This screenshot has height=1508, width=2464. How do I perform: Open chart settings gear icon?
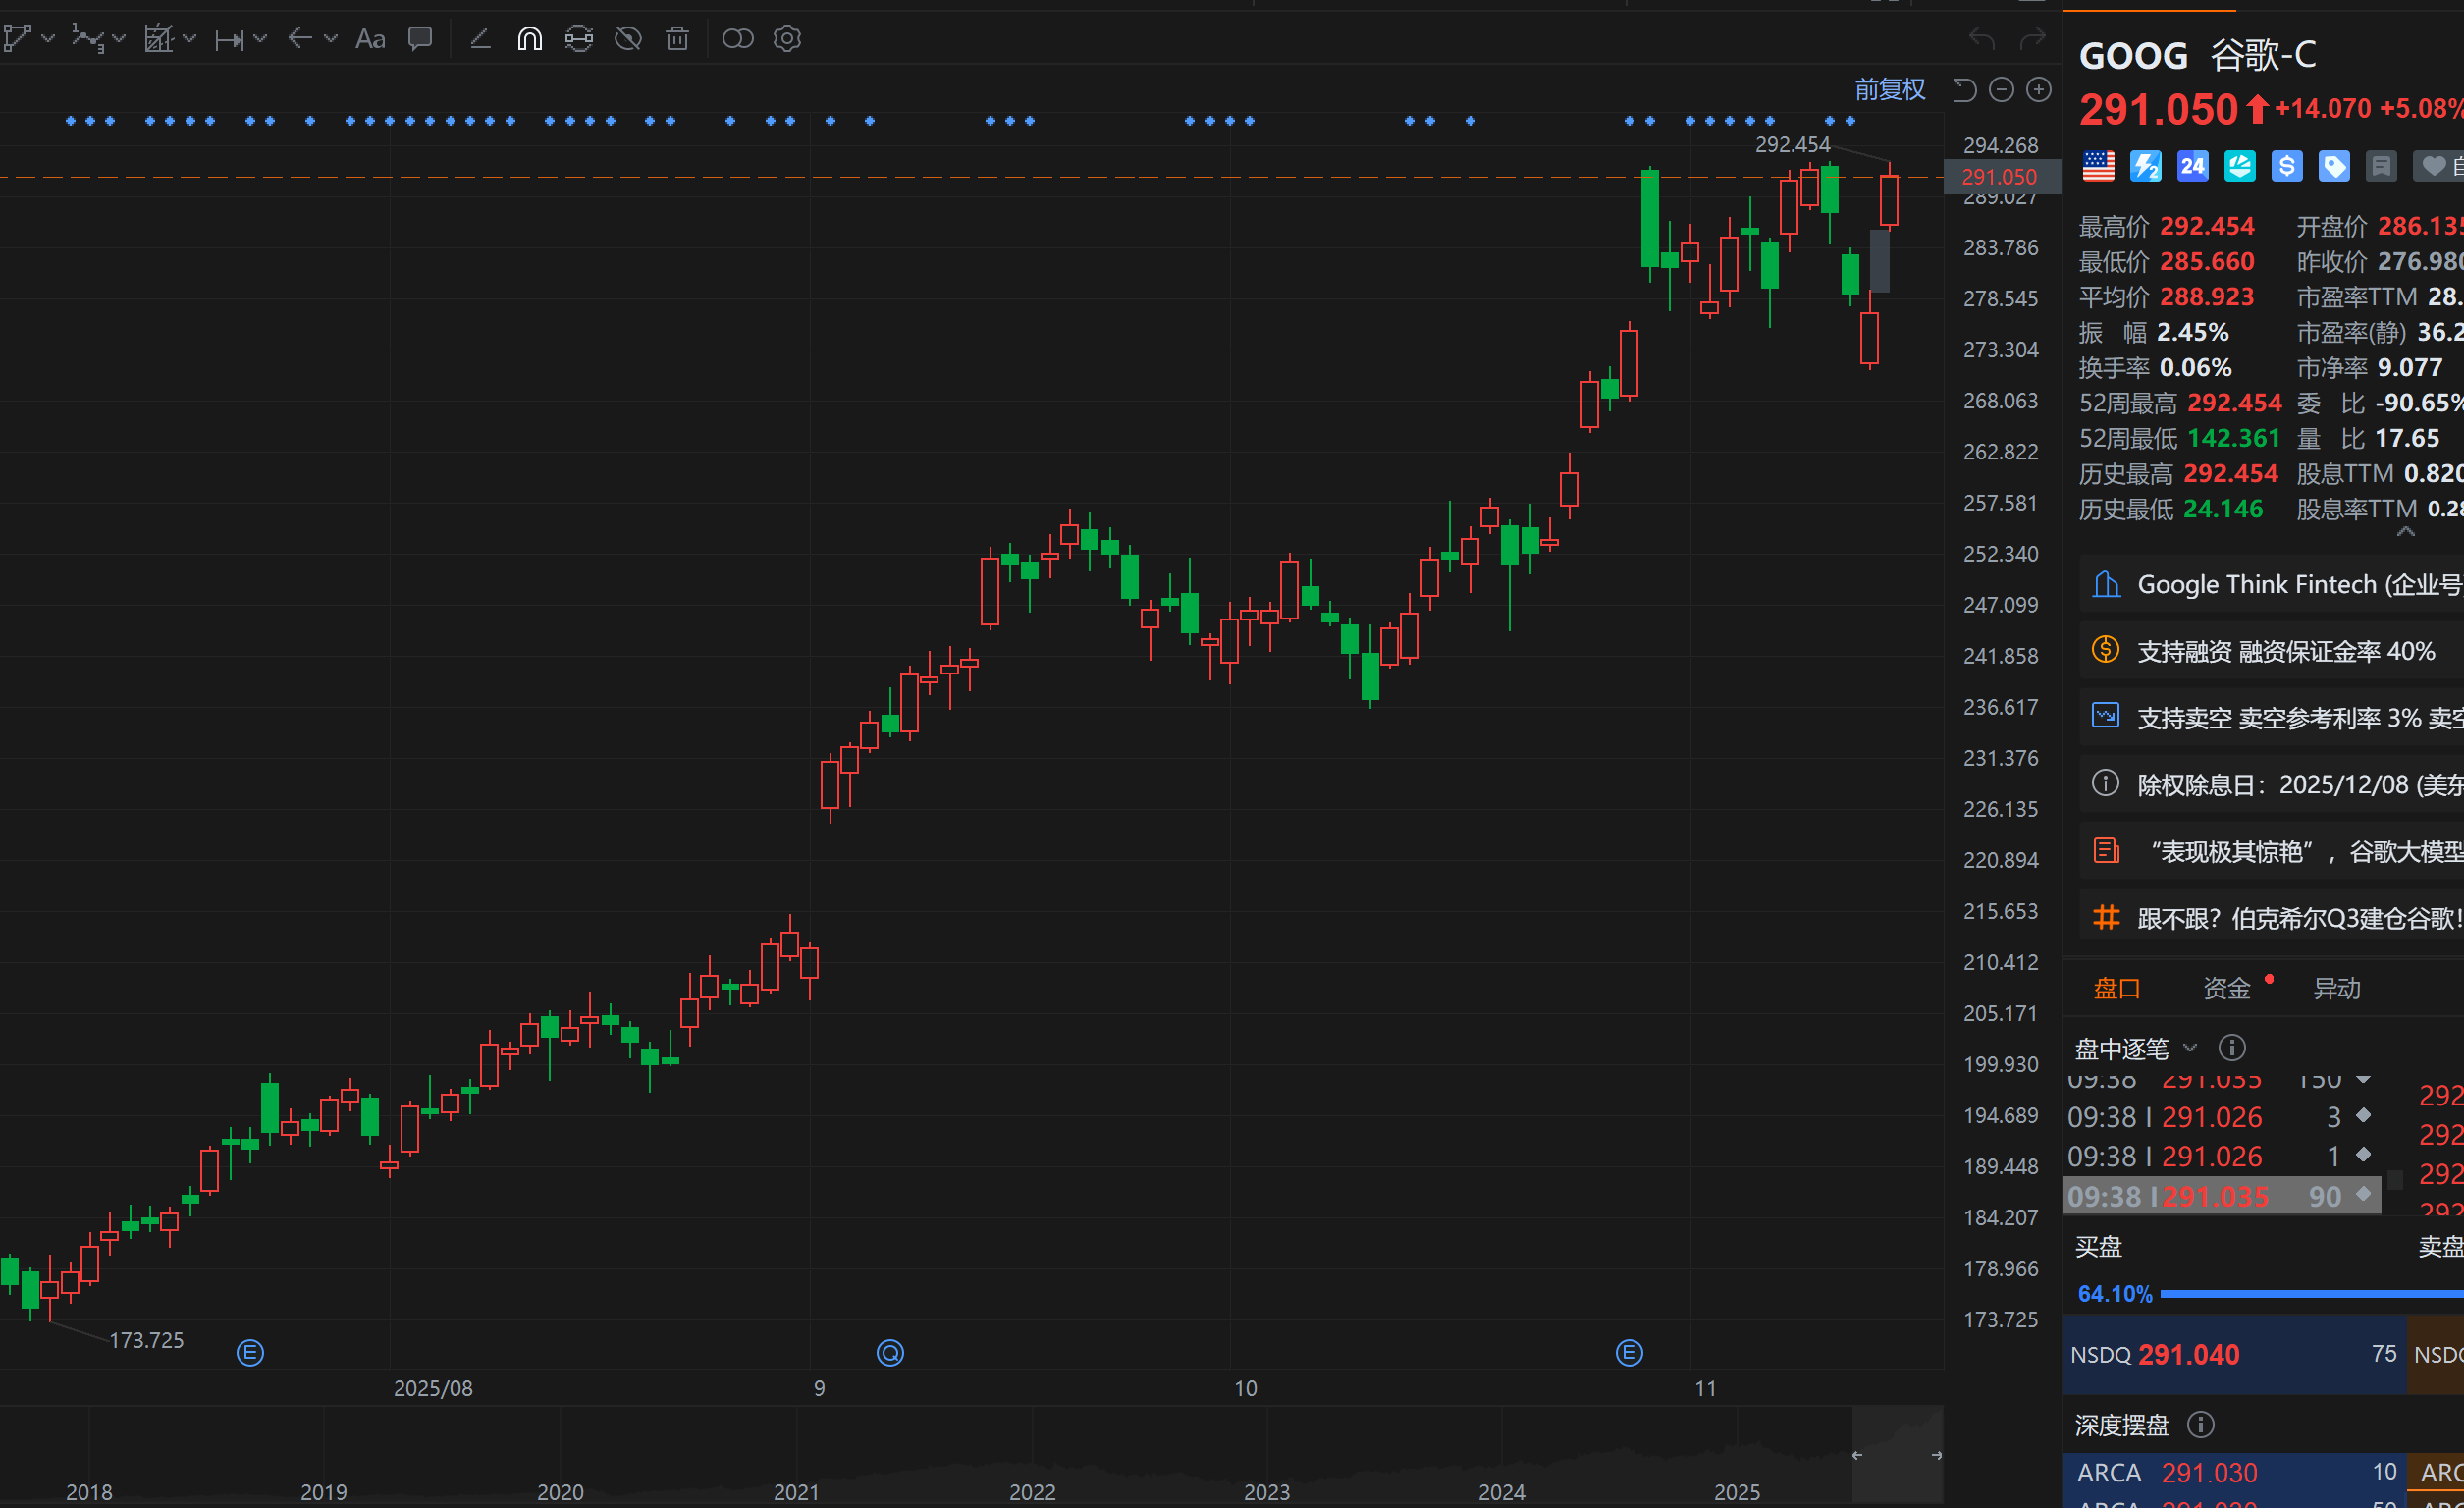pos(787,39)
